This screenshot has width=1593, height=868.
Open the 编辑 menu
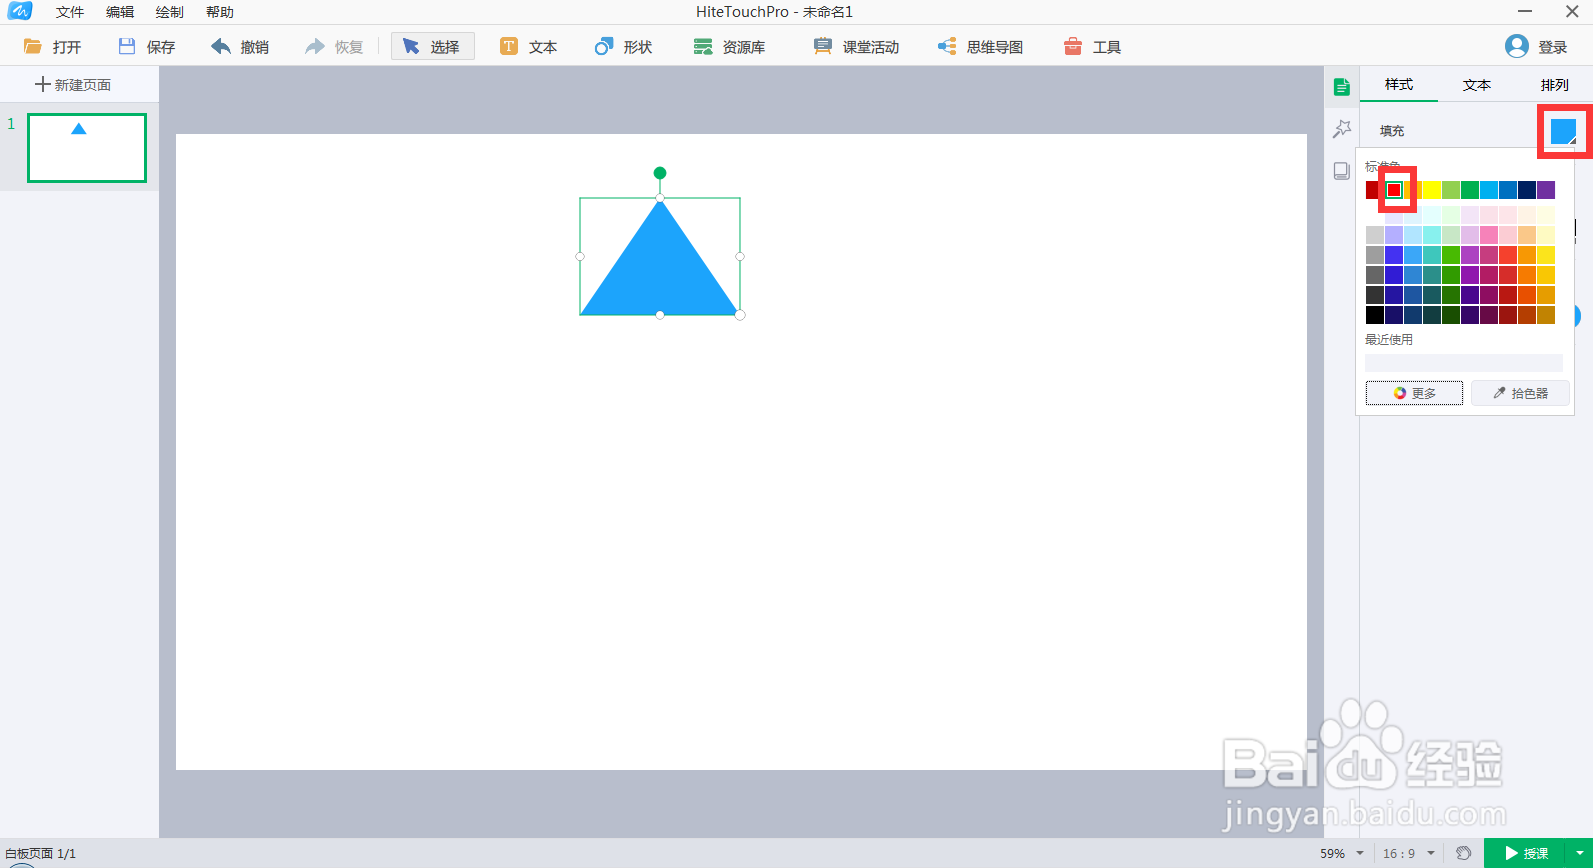(x=120, y=12)
